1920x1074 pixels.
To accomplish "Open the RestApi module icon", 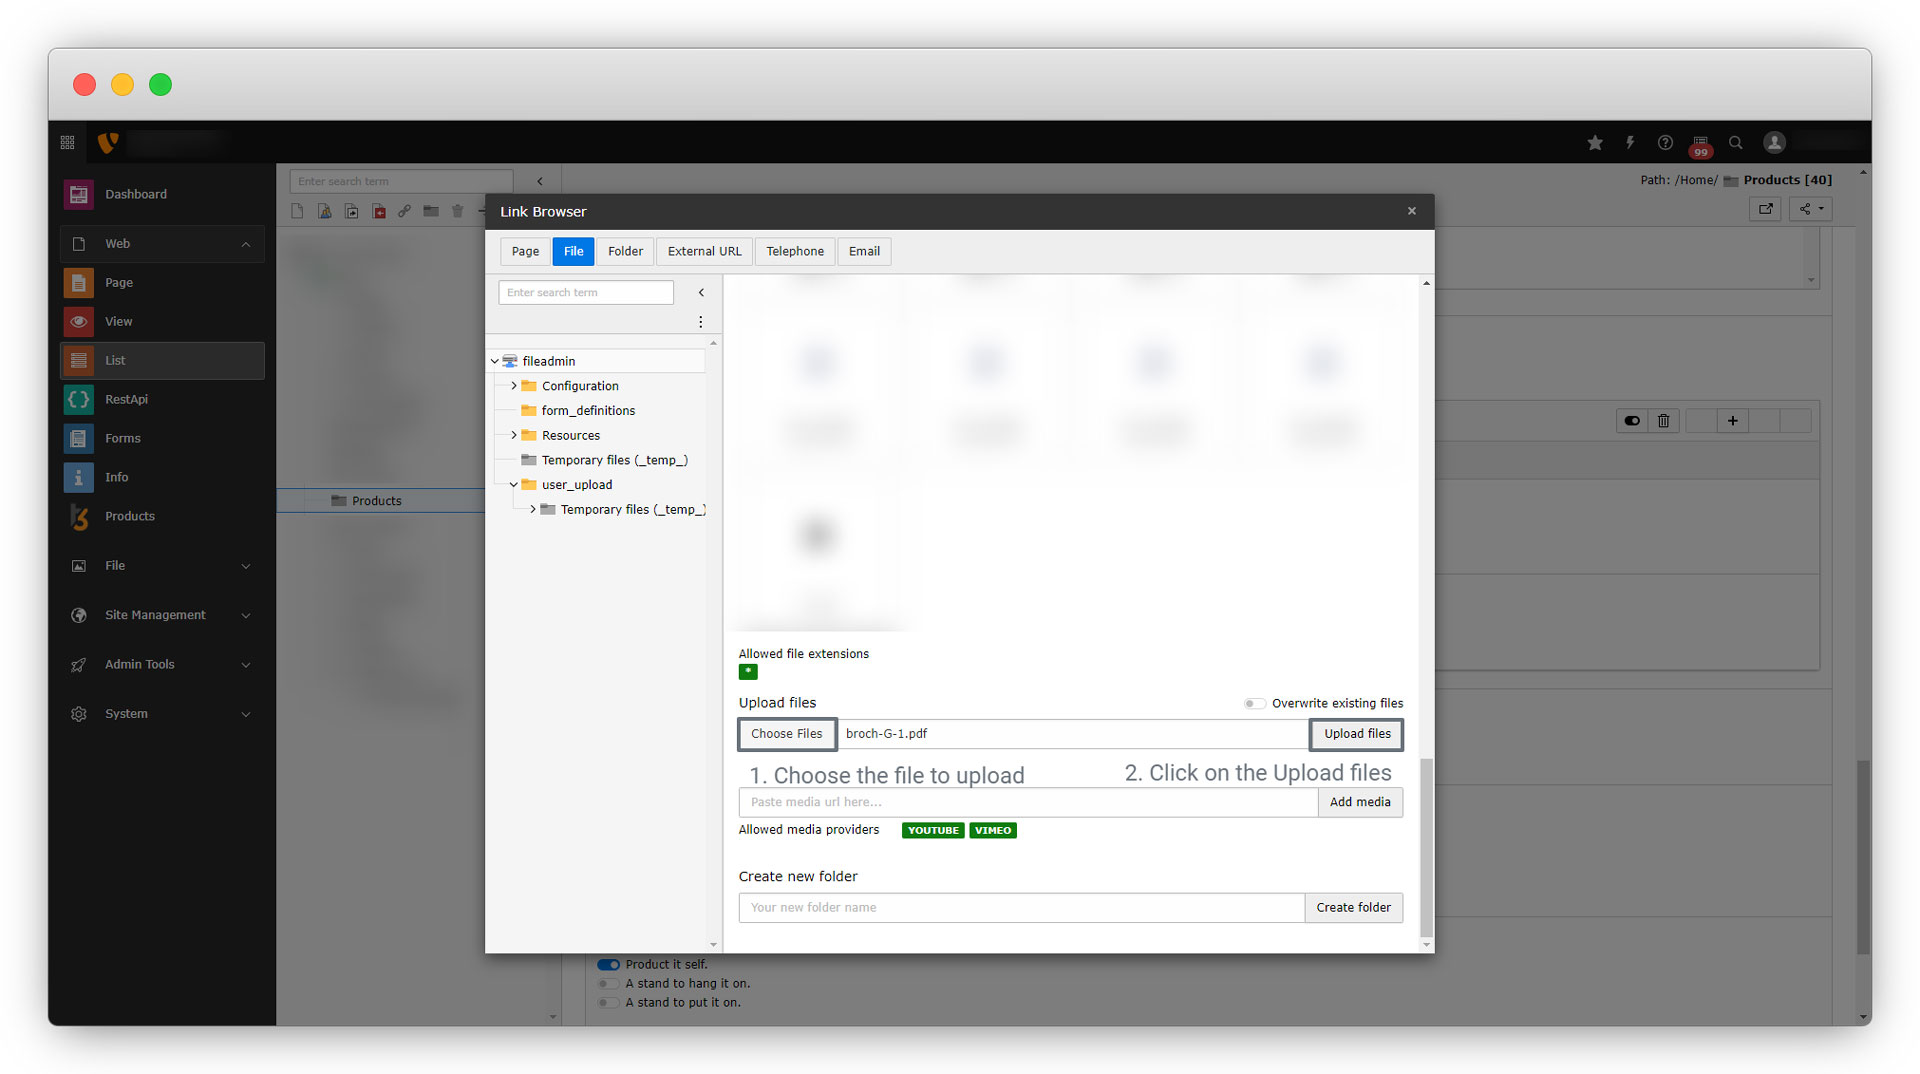I will (79, 399).
